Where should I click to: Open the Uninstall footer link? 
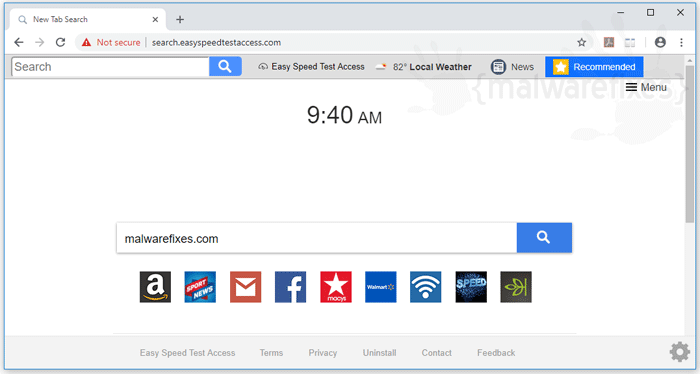click(379, 353)
